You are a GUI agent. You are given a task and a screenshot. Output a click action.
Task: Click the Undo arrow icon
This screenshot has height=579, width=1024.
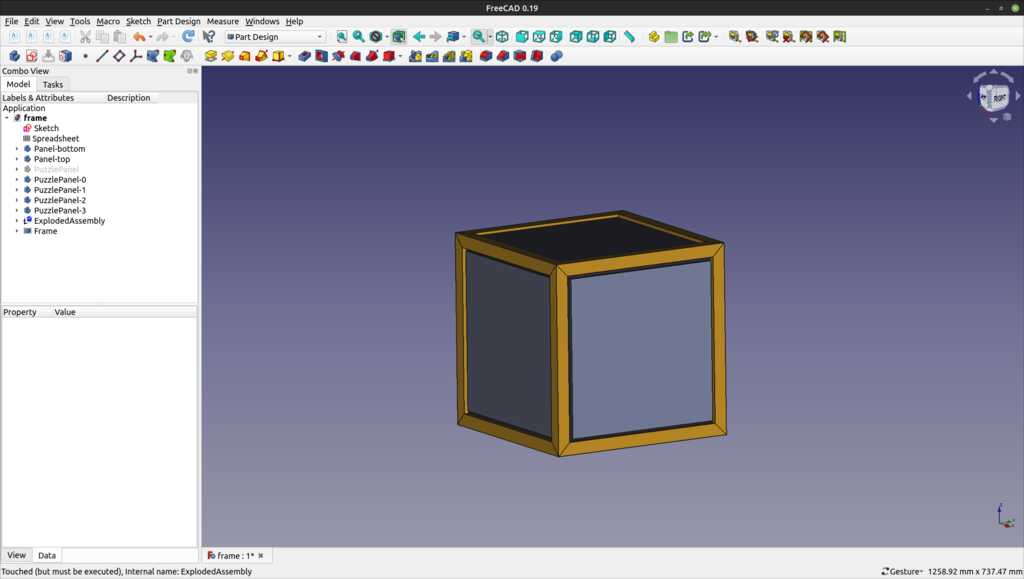tap(139, 37)
